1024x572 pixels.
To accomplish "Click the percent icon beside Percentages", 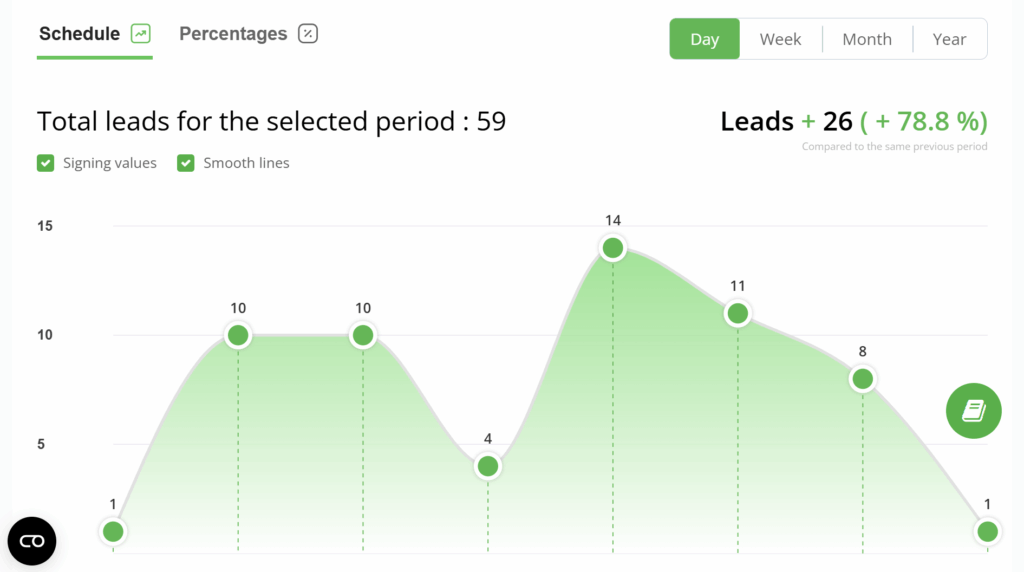I will click(x=308, y=33).
